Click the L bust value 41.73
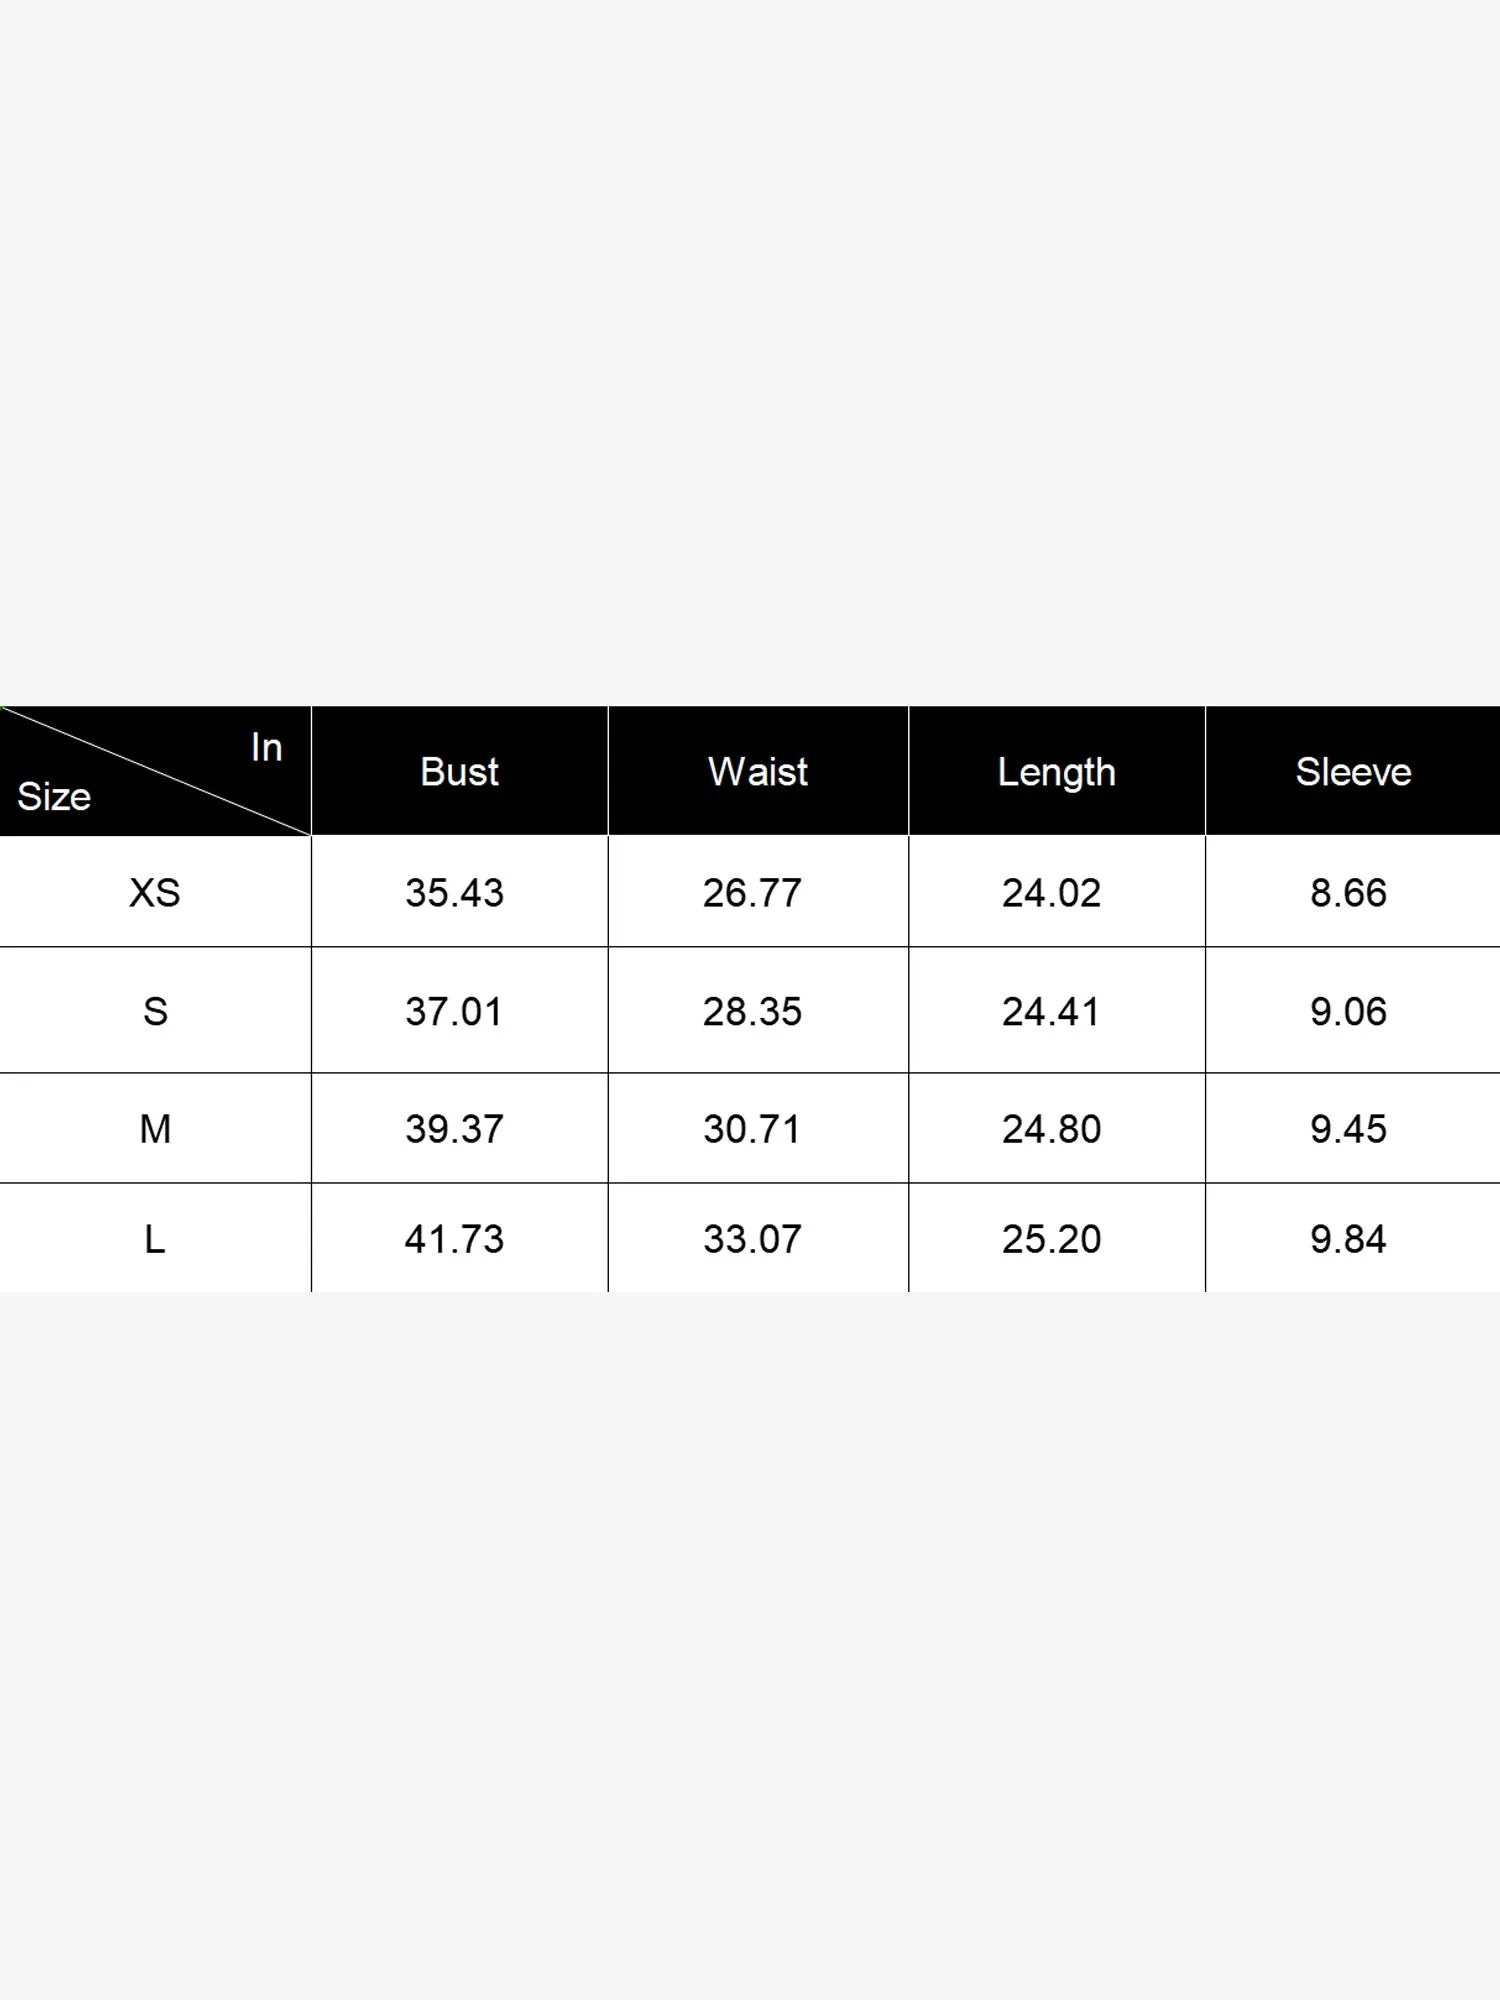Viewport: 1500px width, 2000px height. click(454, 1239)
